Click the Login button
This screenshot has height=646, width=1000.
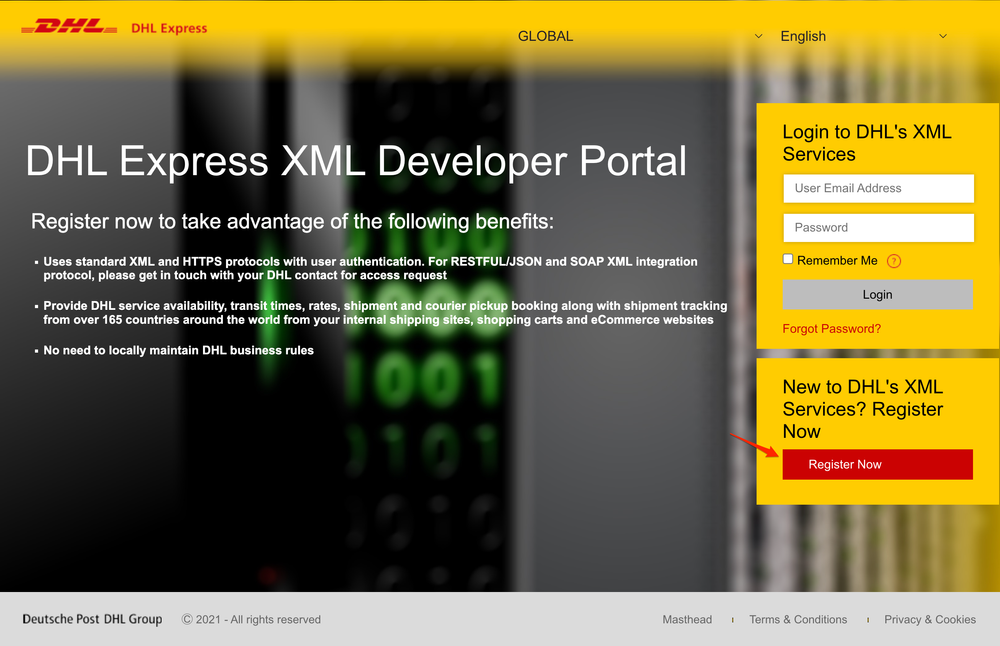click(x=877, y=294)
